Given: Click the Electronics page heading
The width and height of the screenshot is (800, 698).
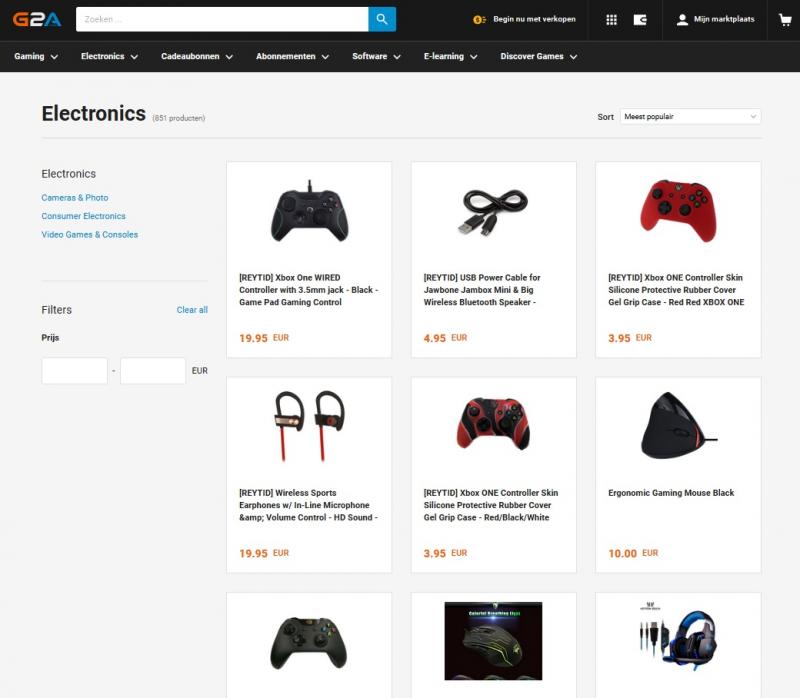Looking at the screenshot, I should point(93,113).
